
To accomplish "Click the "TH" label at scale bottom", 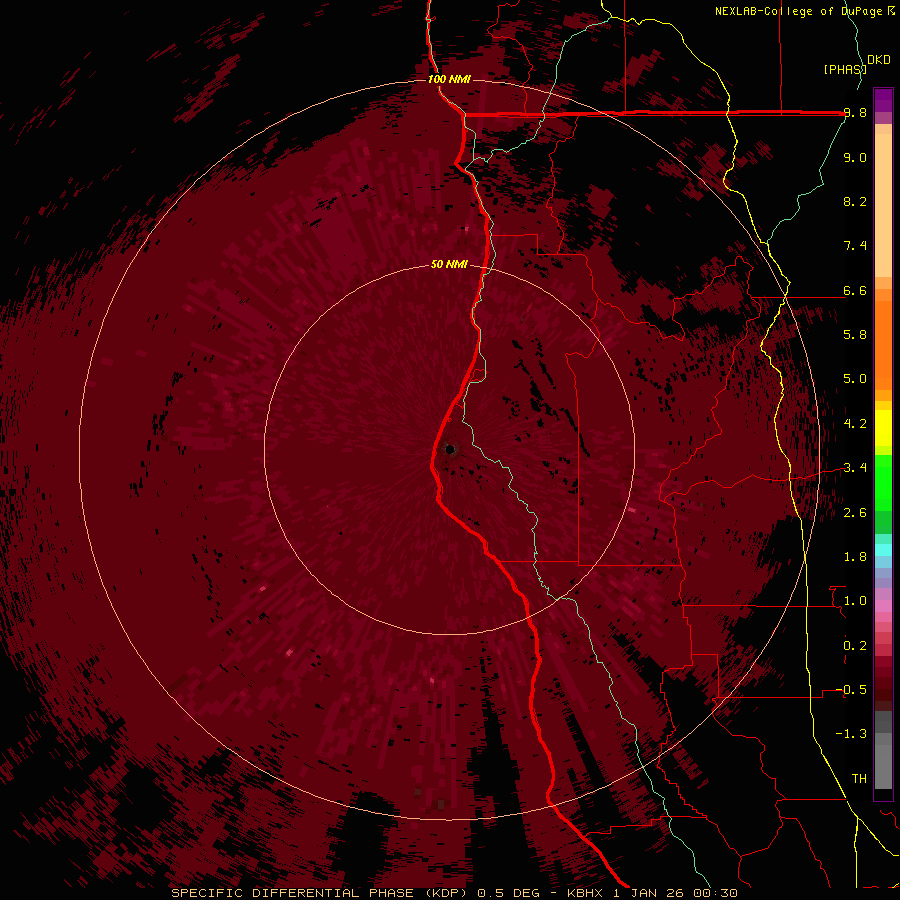I will point(859,778).
